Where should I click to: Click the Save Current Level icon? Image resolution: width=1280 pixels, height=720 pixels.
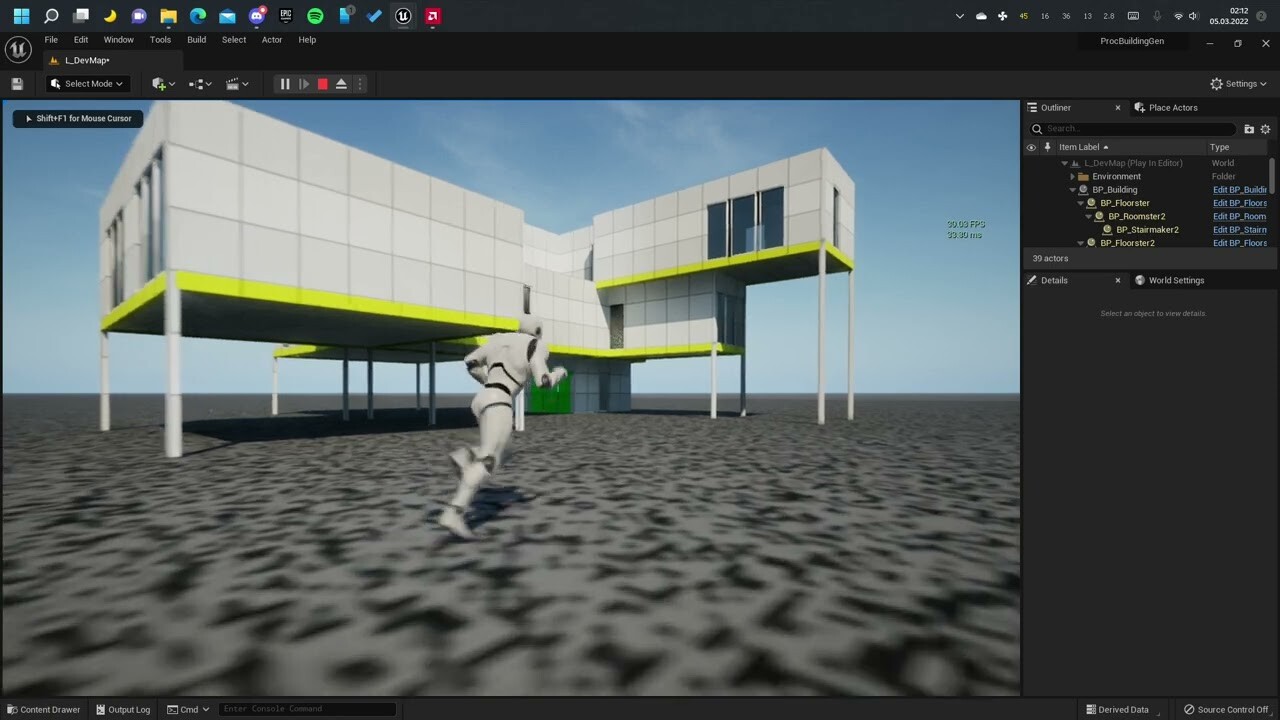click(x=17, y=84)
